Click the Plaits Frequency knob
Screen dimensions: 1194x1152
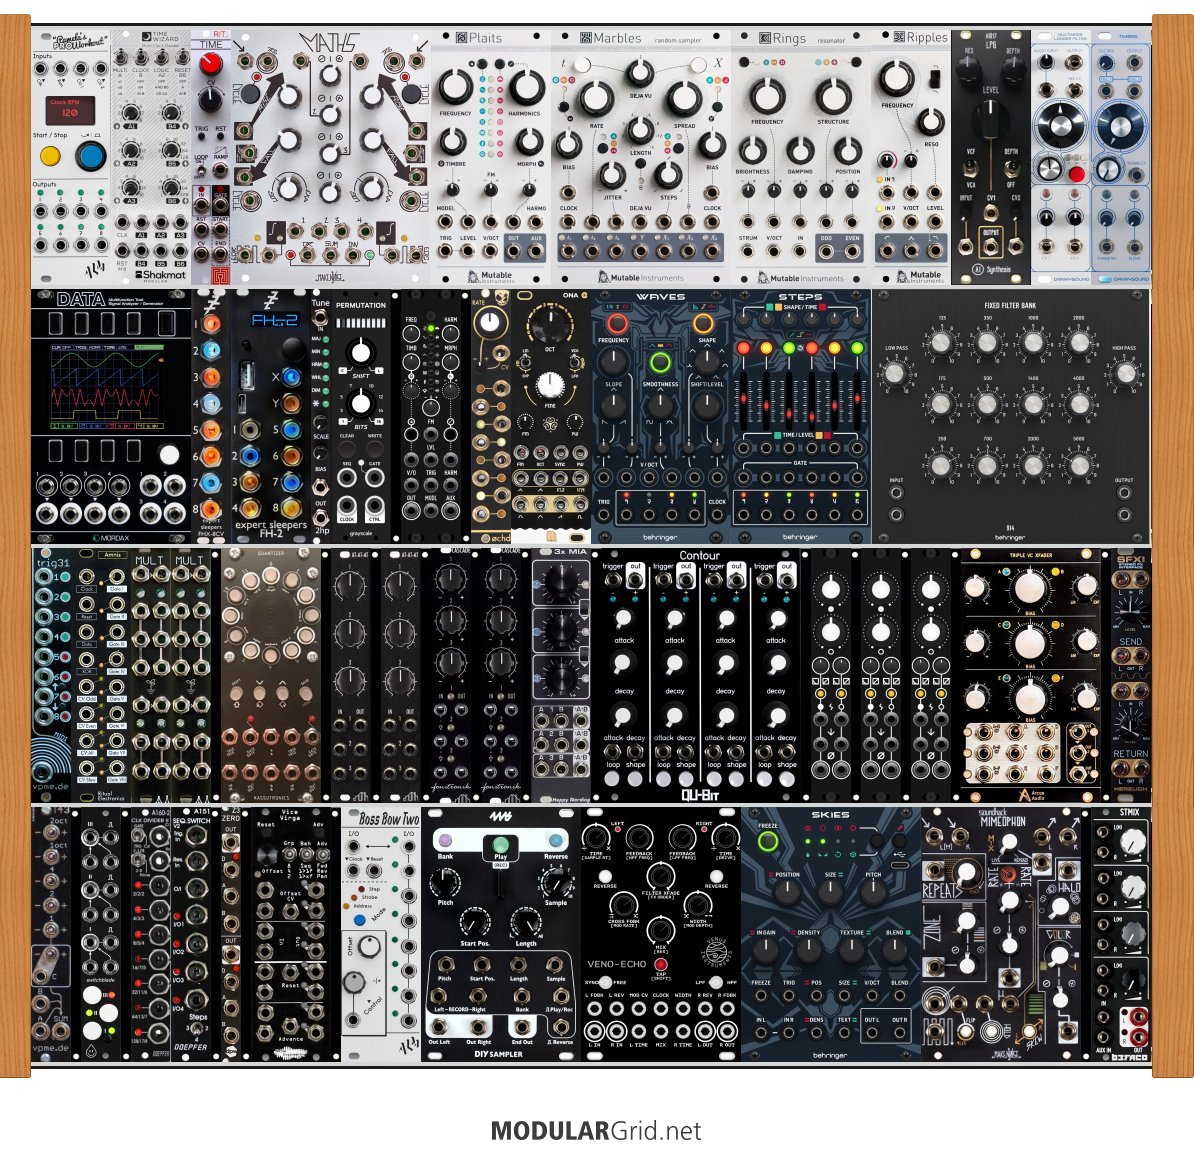(455, 87)
